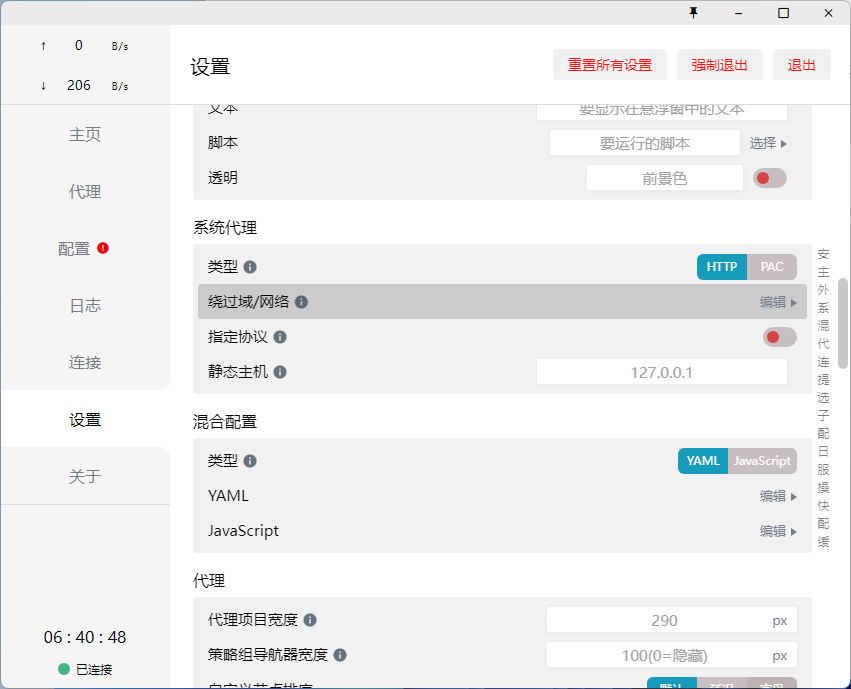Click the 强制退出 button
This screenshot has height=689, width=851.
point(720,65)
